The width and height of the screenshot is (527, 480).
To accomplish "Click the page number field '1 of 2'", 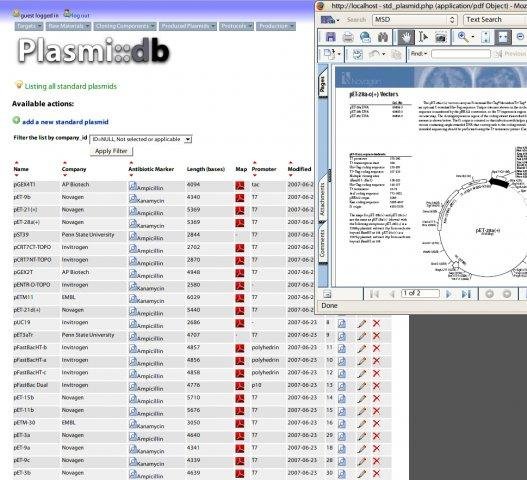I will pyautogui.click(x=420, y=293).
